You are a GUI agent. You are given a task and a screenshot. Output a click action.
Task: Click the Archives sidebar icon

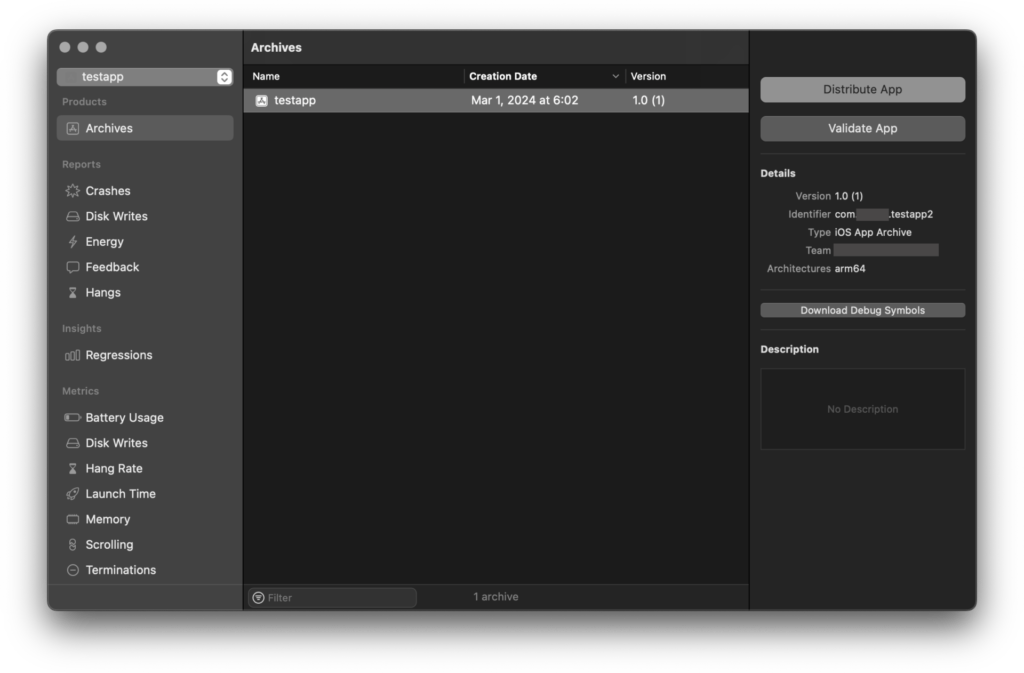point(72,129)
